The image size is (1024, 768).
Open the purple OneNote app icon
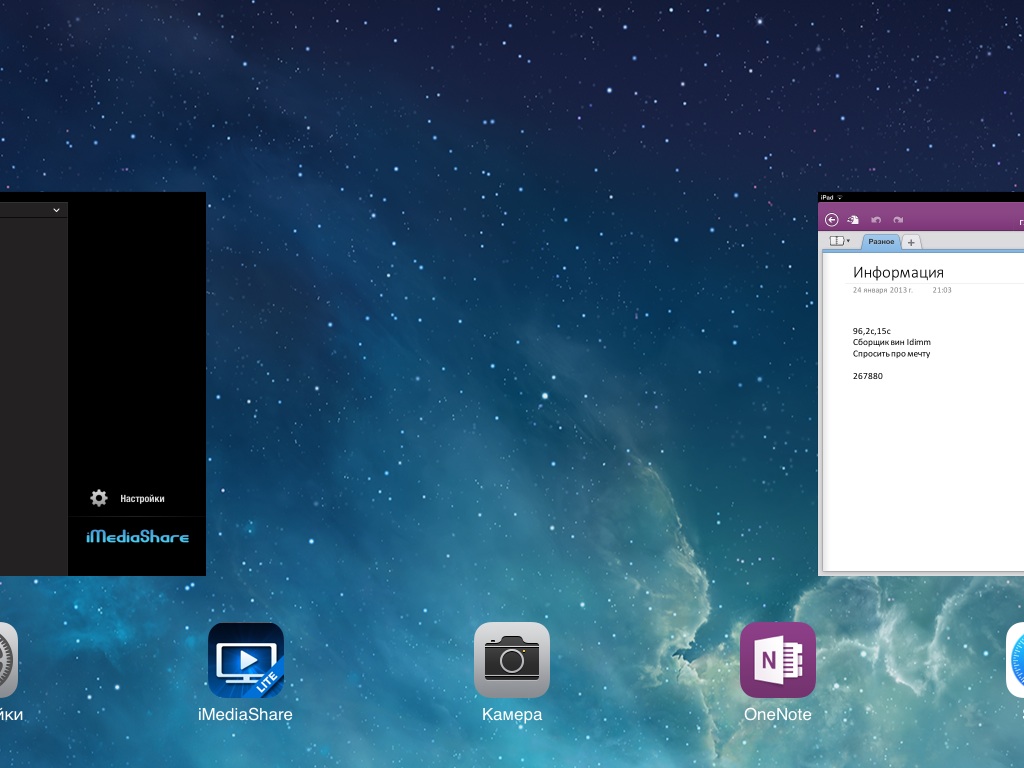(778, 660)
